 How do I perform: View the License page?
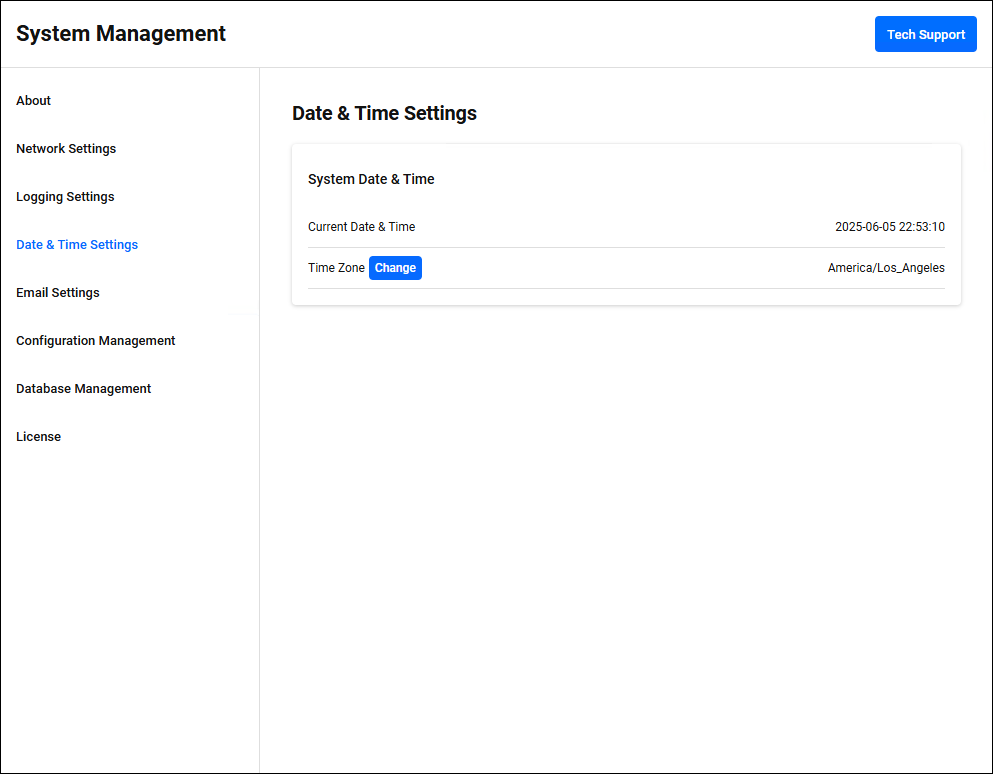38,437
